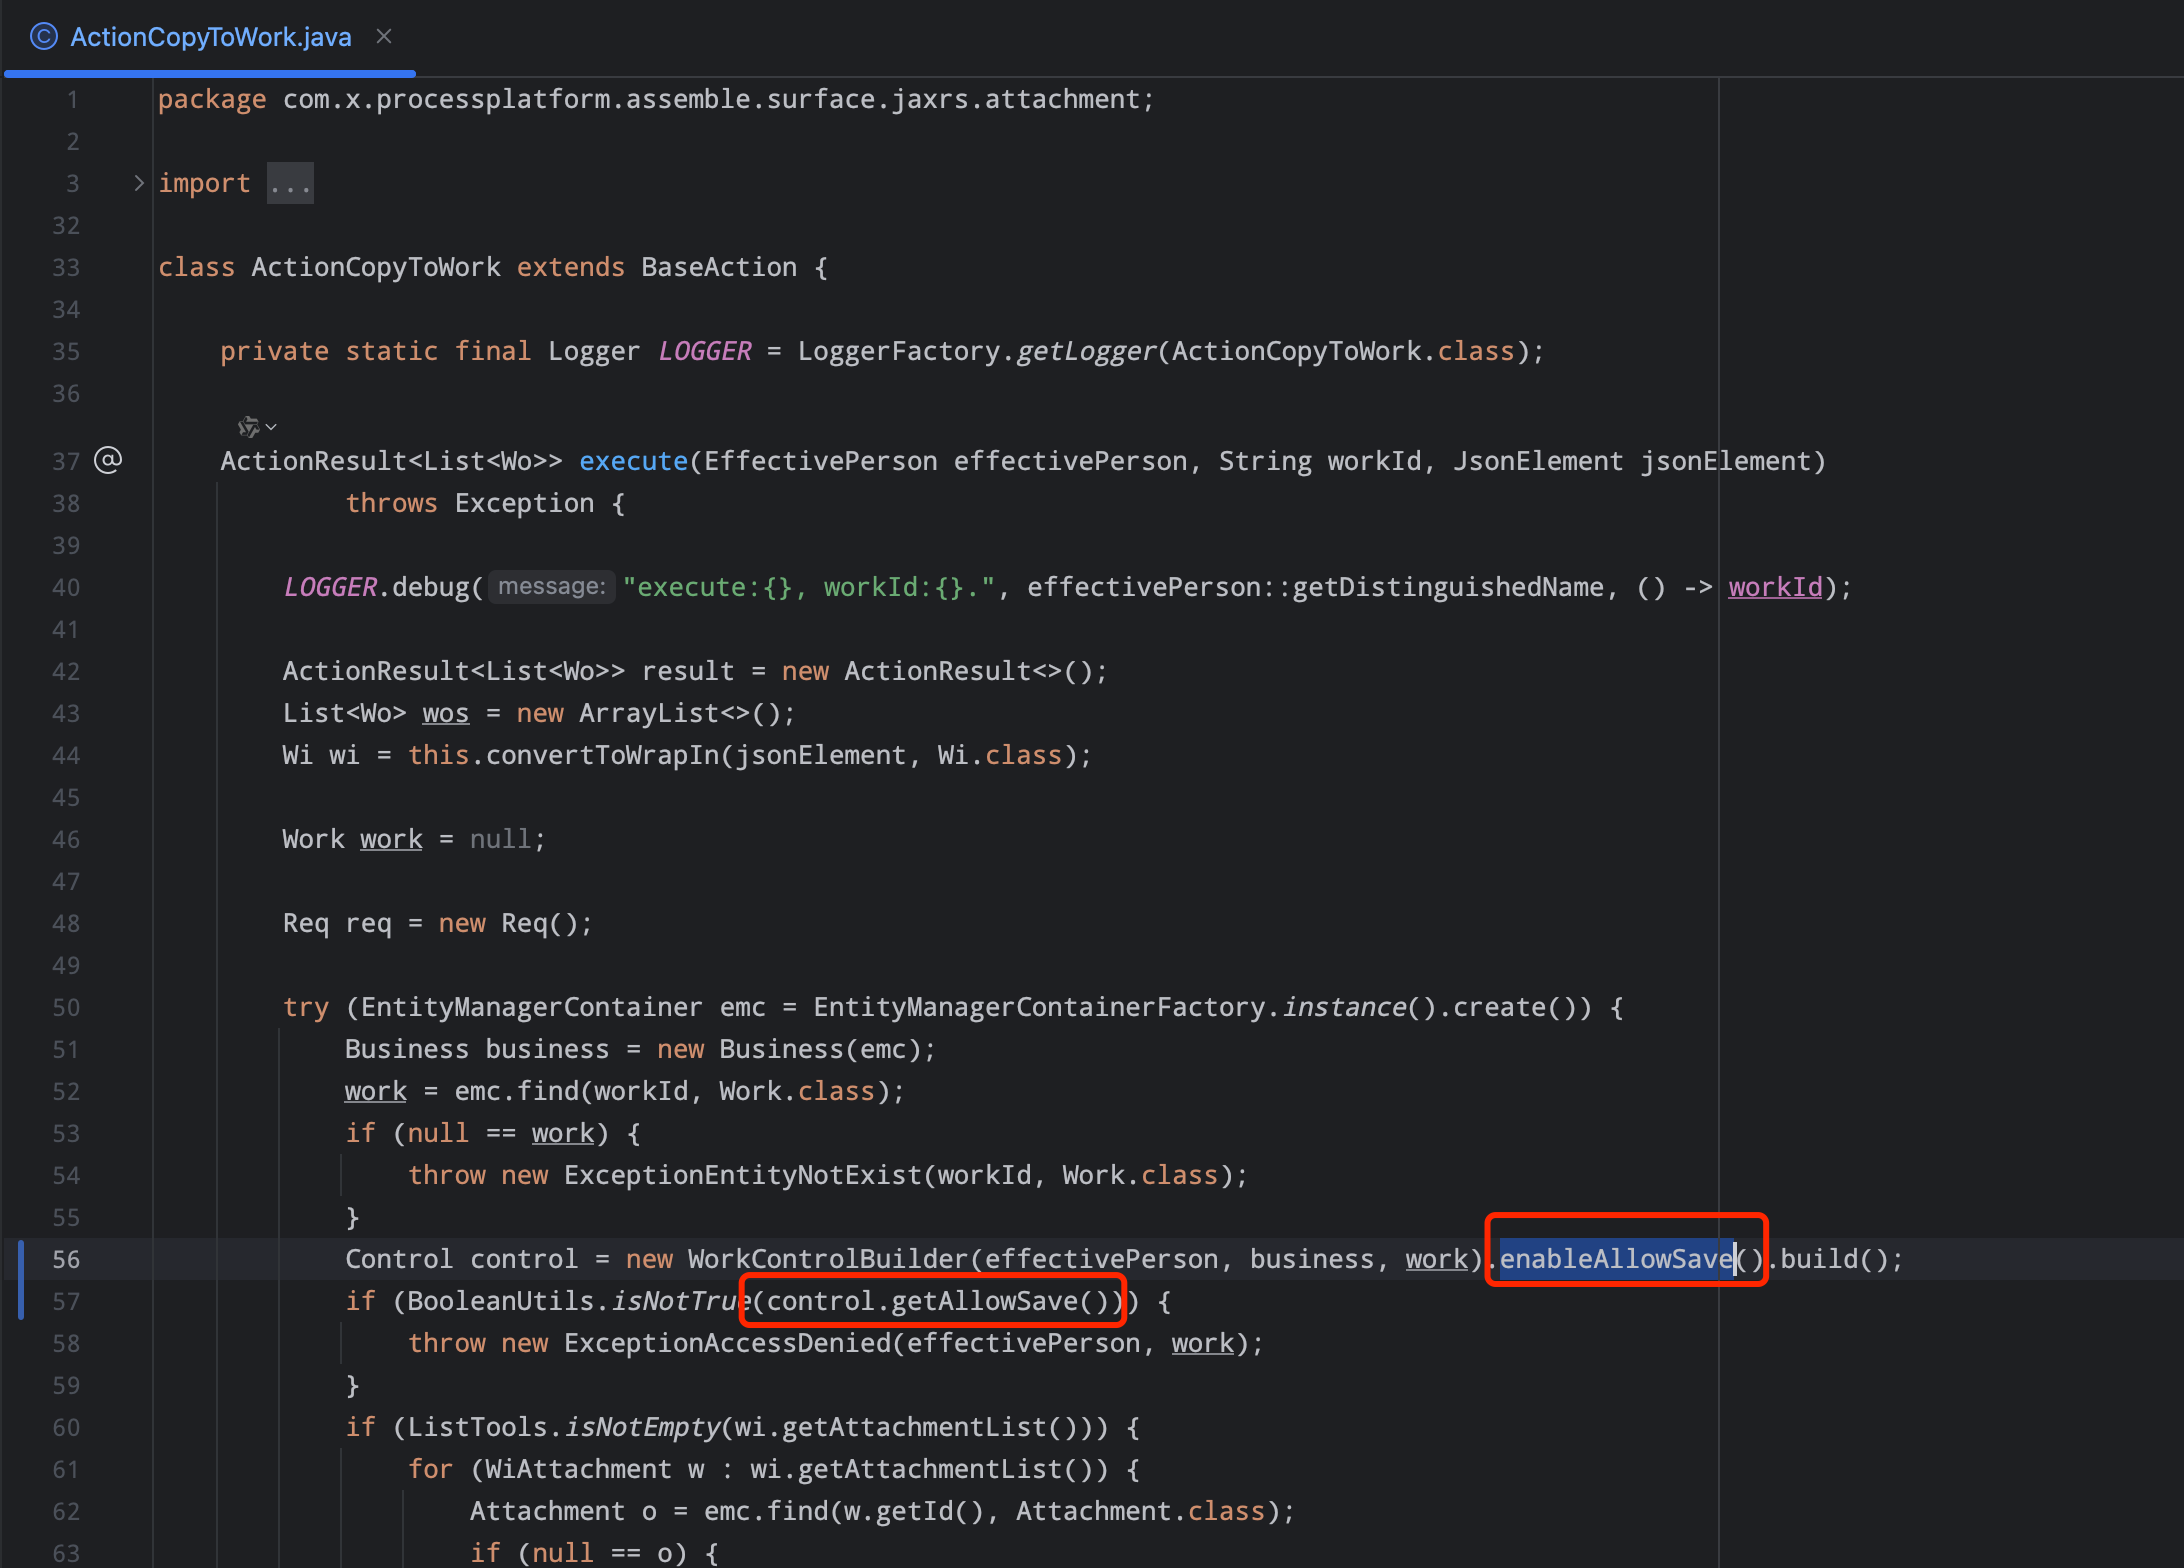Click the highlighted enableAllowSave method call

[1615, 1259]
